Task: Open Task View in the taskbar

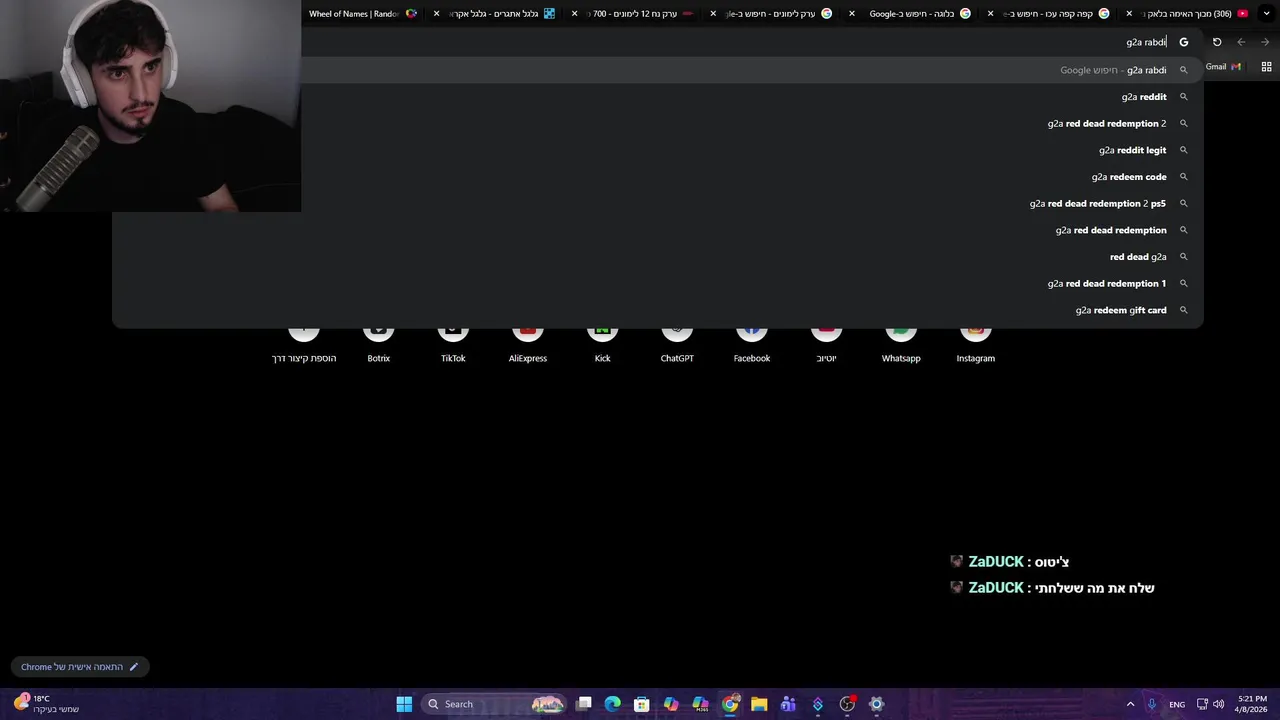Action: (584, 704)
